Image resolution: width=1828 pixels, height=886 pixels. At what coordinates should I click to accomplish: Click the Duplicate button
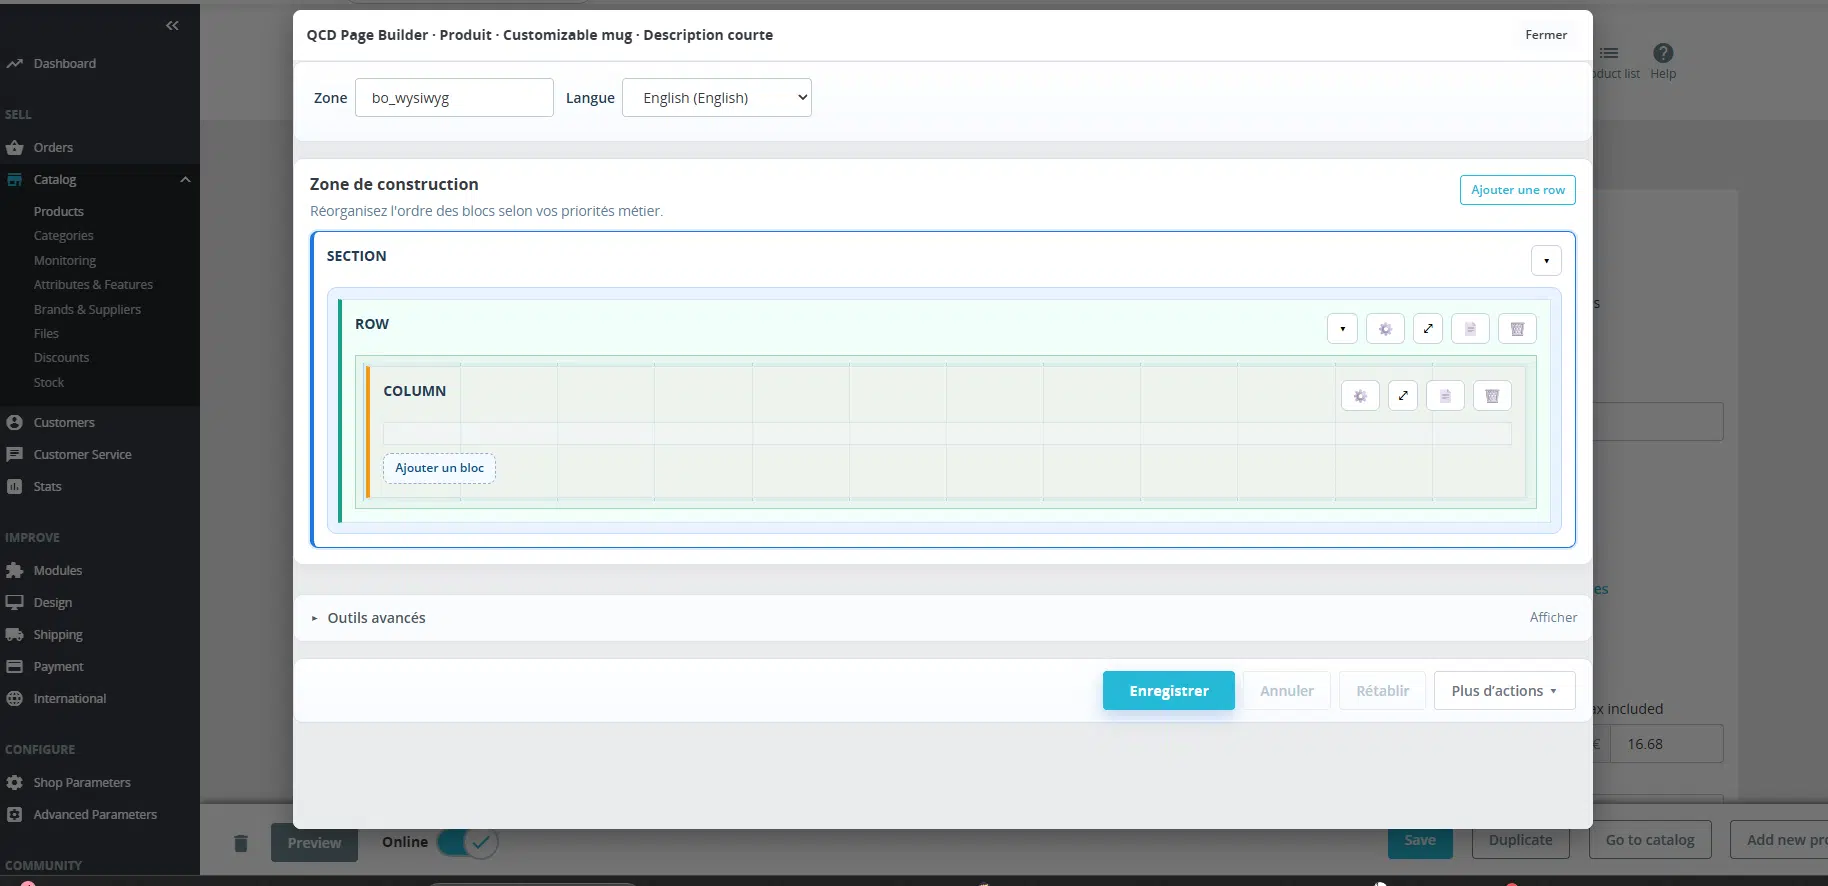coord(1520,840)
